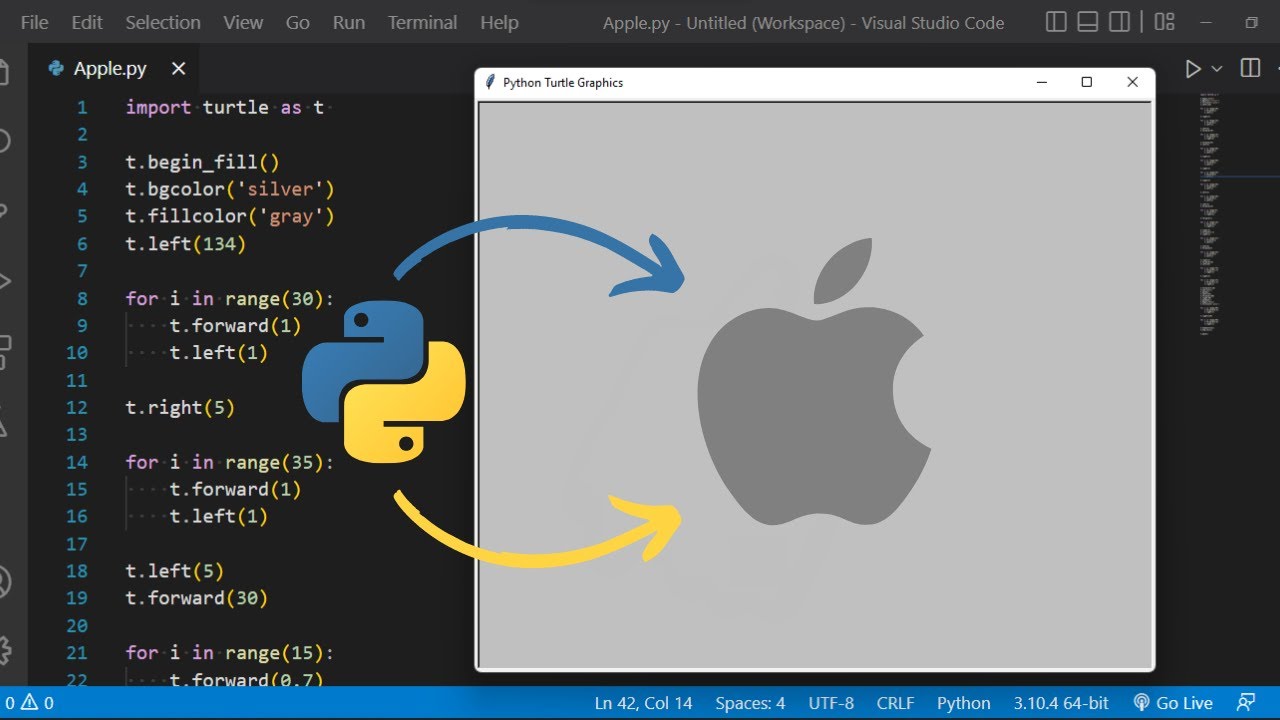The image size is (1280, 720).
Task: Click the Python Turtle Graphics title text
Action: tap(563, 83)
